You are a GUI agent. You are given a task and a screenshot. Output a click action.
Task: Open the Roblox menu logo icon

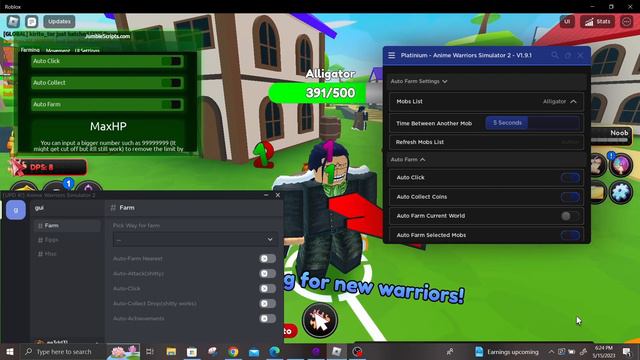click(x=13, y=21)
